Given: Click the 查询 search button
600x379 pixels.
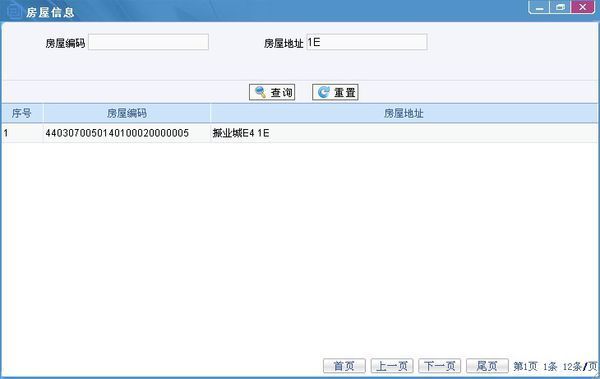Looking at the screenshot, I should 272,92.
